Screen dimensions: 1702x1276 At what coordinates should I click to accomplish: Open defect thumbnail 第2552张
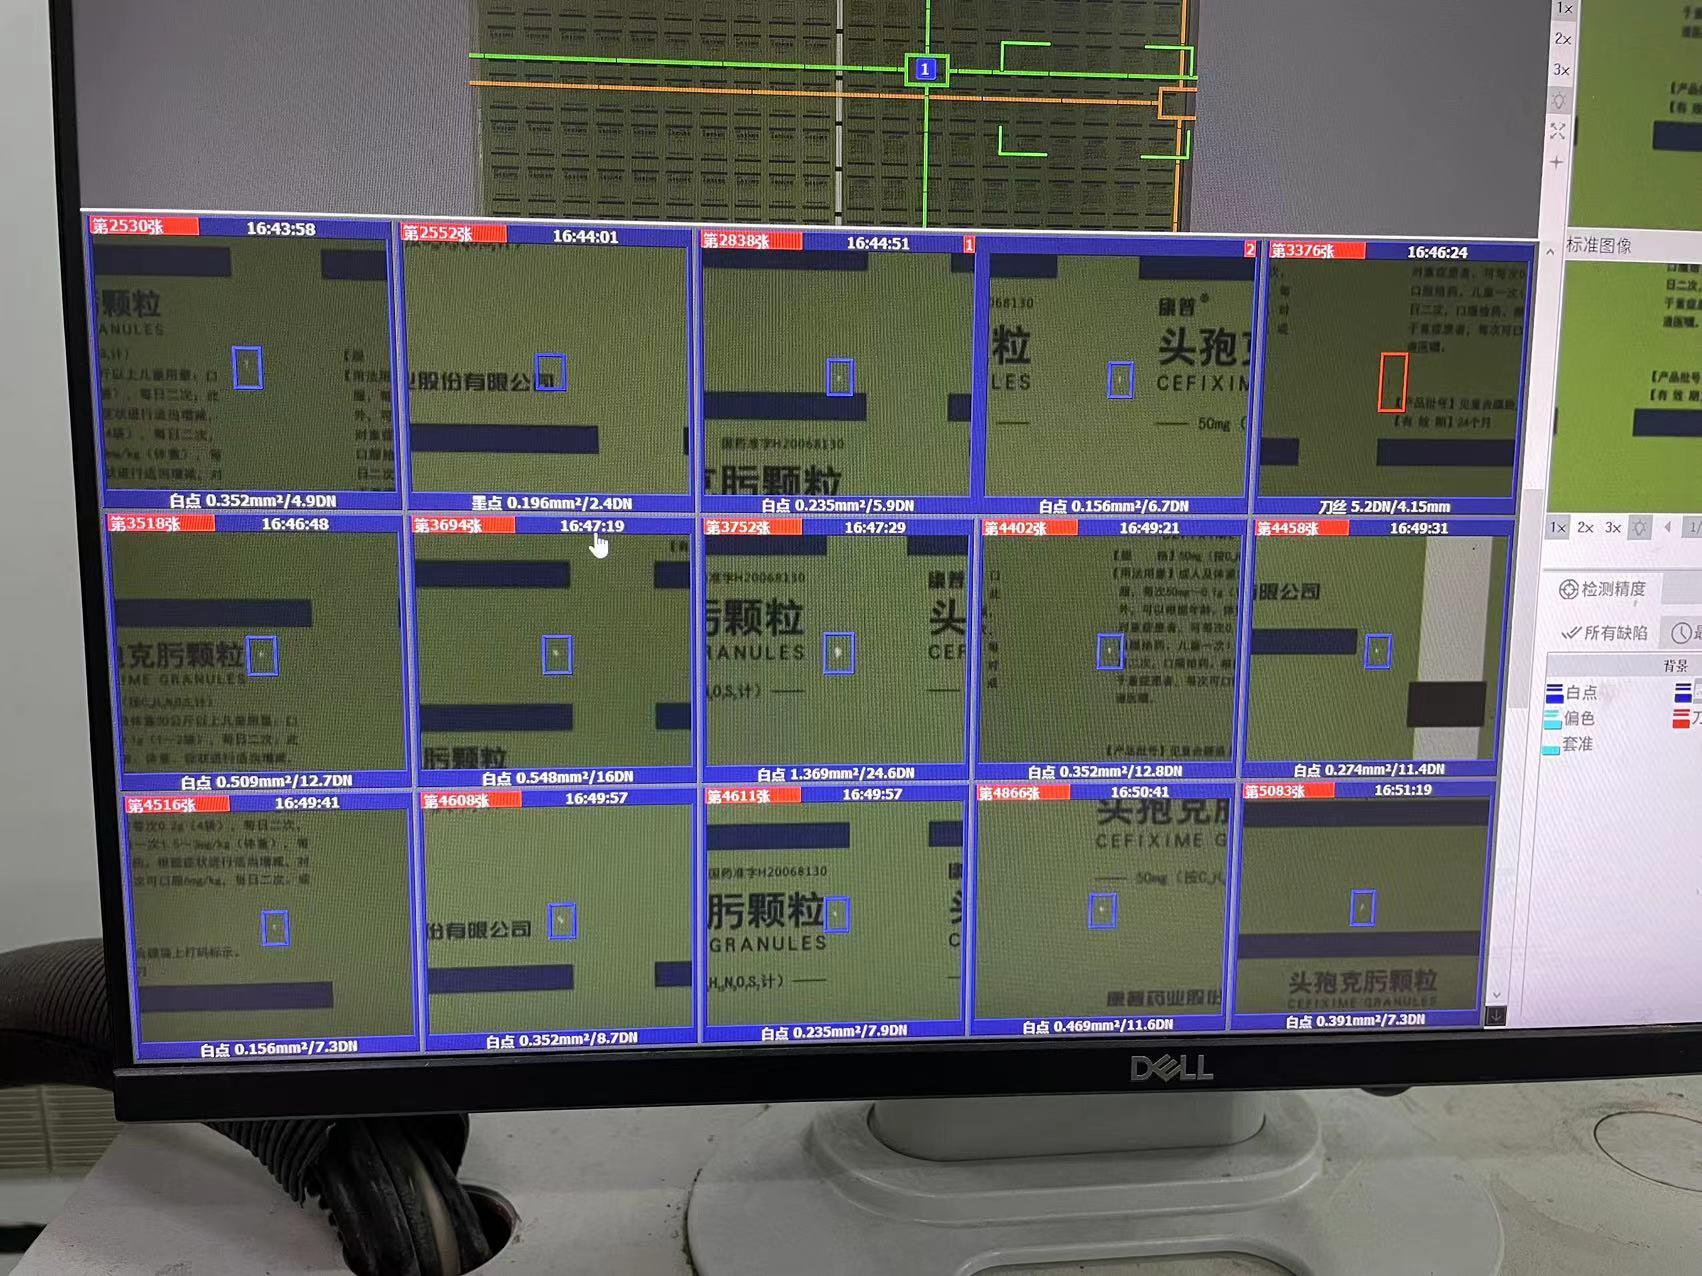[547, 368]
